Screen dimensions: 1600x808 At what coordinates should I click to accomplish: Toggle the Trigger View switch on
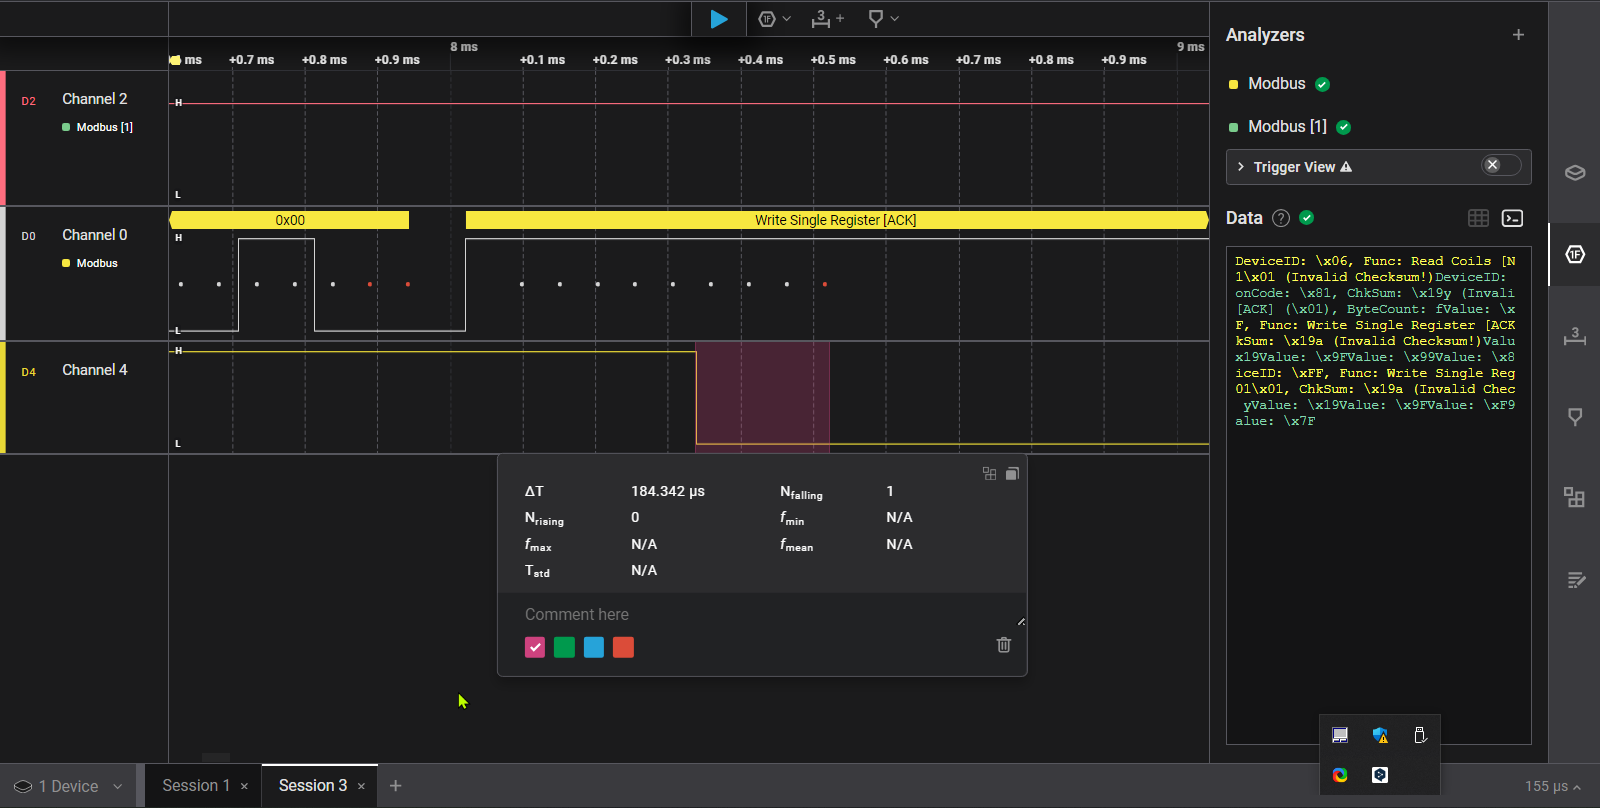tap(1500, 166)
